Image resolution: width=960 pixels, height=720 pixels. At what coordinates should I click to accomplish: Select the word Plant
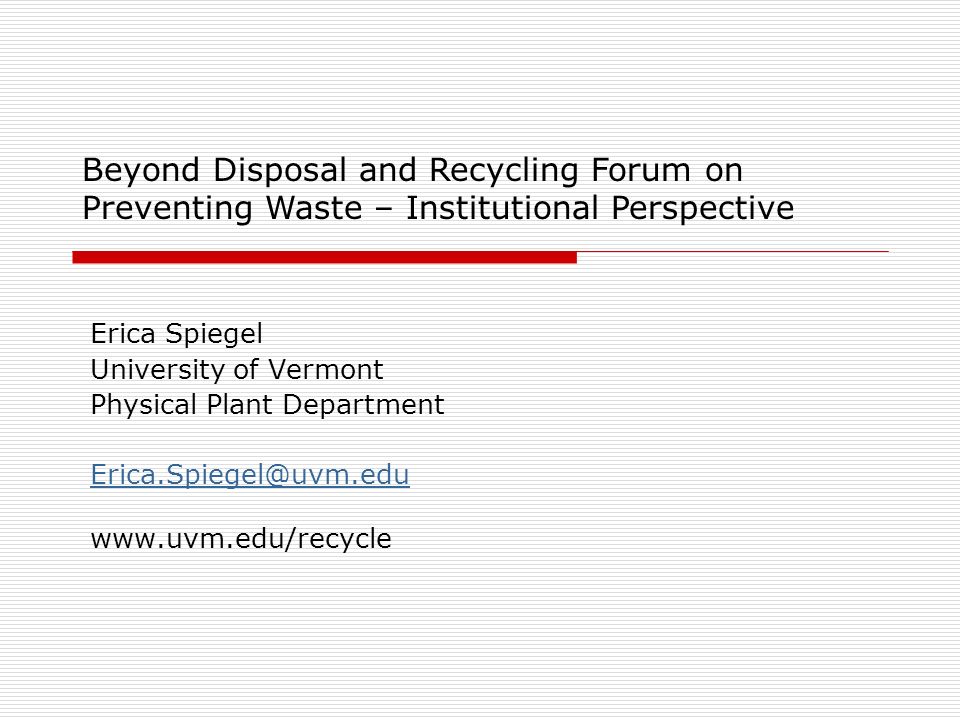(239, 405)
